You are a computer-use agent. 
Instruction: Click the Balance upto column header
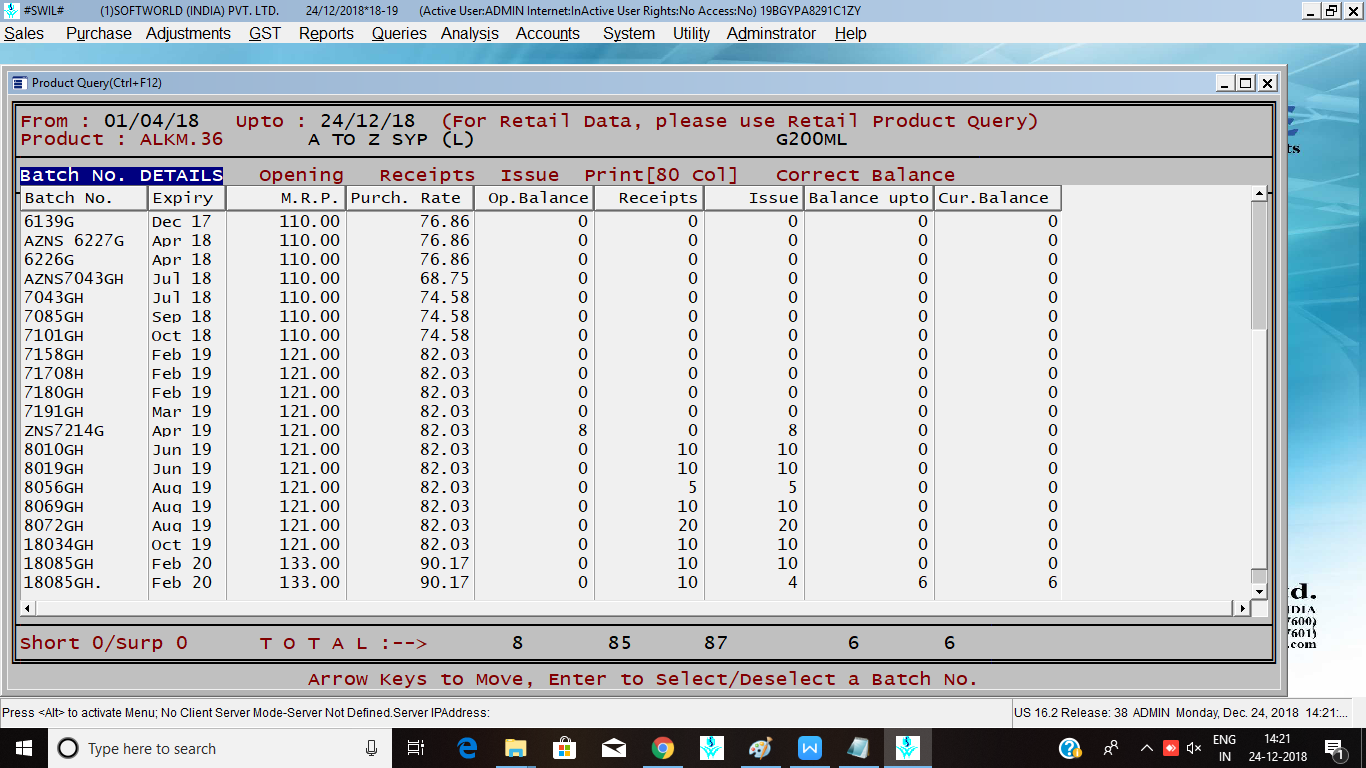point(869,198)
